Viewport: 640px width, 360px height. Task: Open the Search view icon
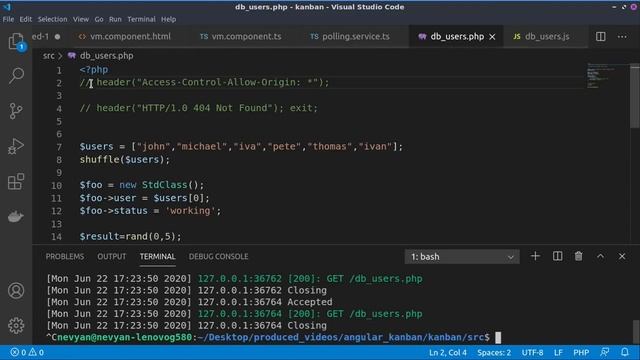click(16, 76)
